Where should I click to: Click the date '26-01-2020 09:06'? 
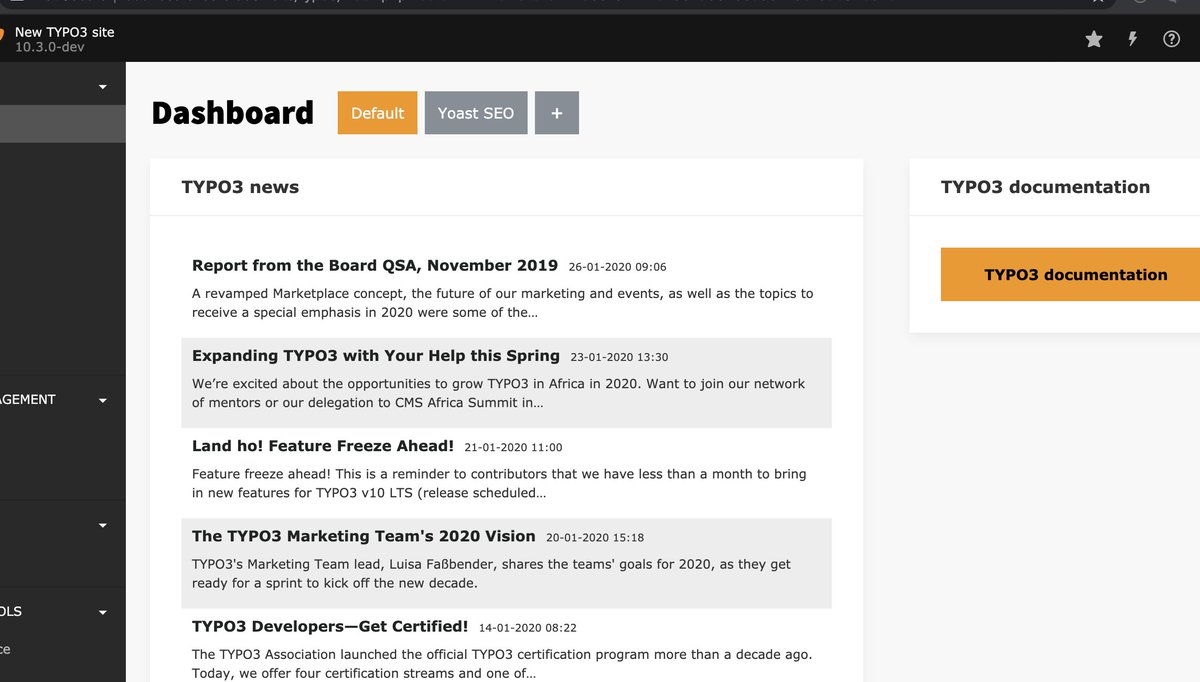617,267
